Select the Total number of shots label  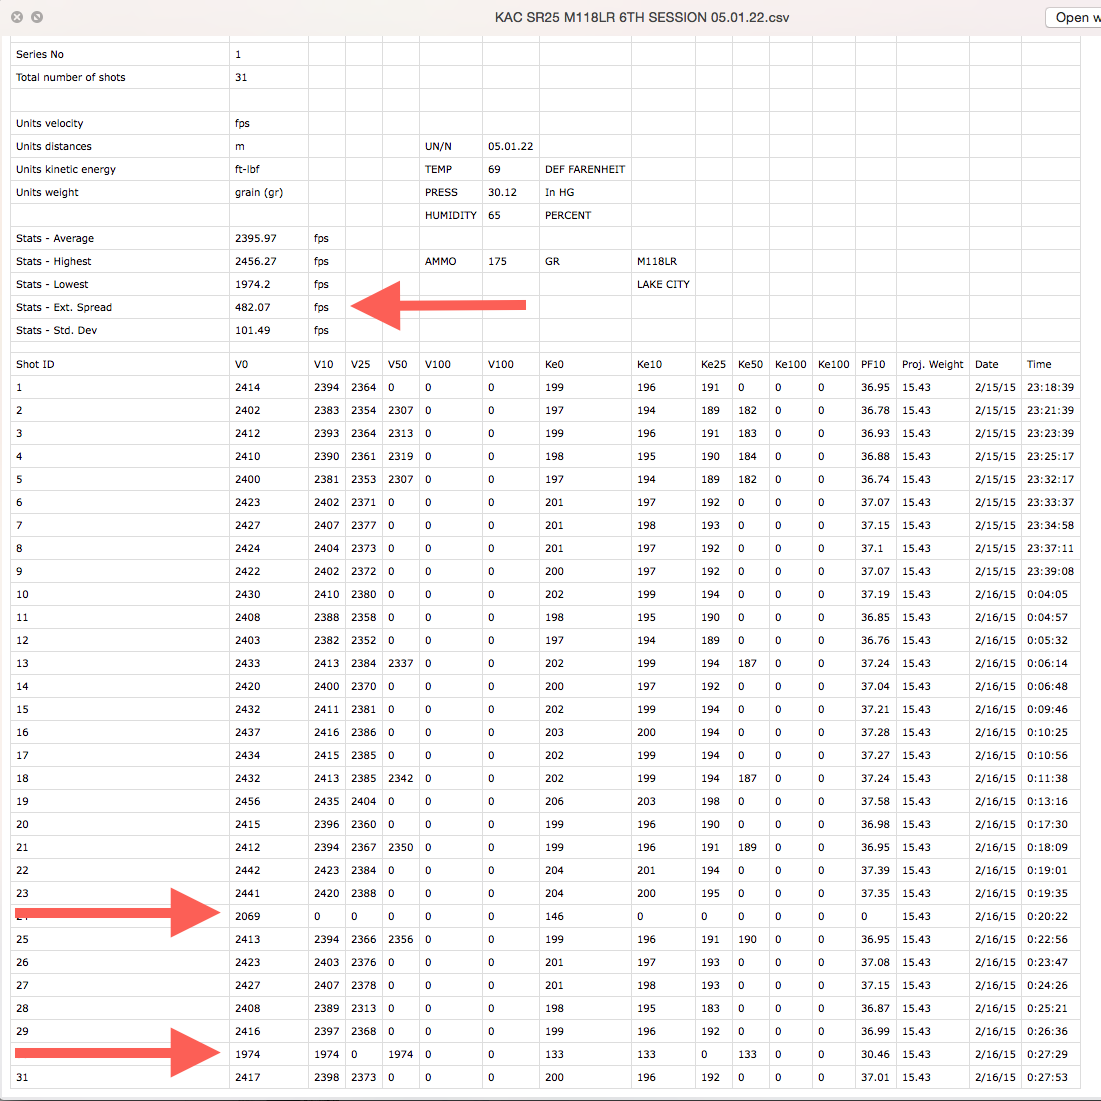(x=71, y=77)
